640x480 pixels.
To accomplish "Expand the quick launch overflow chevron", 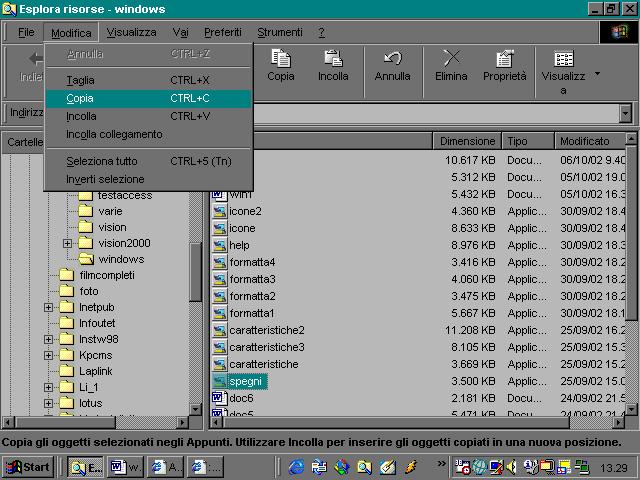I will click(441, 463).
